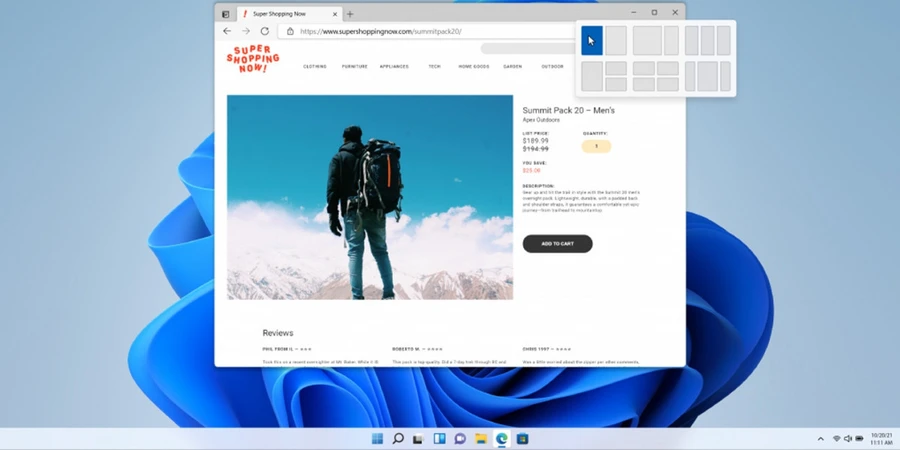Open File Explorer from taskbar

[481, 439]
